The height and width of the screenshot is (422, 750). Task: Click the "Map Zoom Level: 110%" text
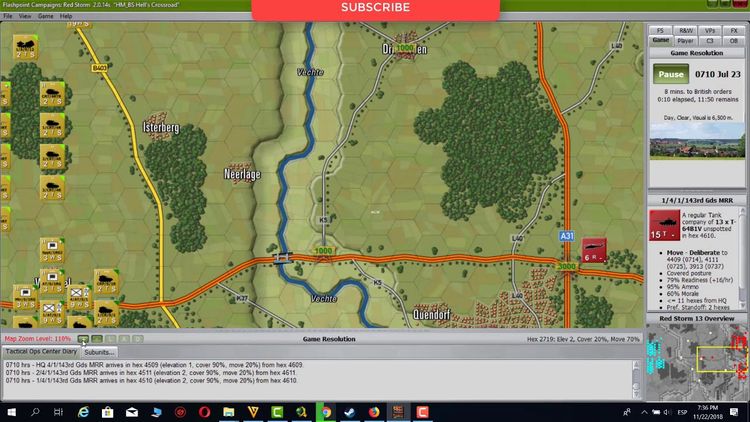[x=38, y=339]
